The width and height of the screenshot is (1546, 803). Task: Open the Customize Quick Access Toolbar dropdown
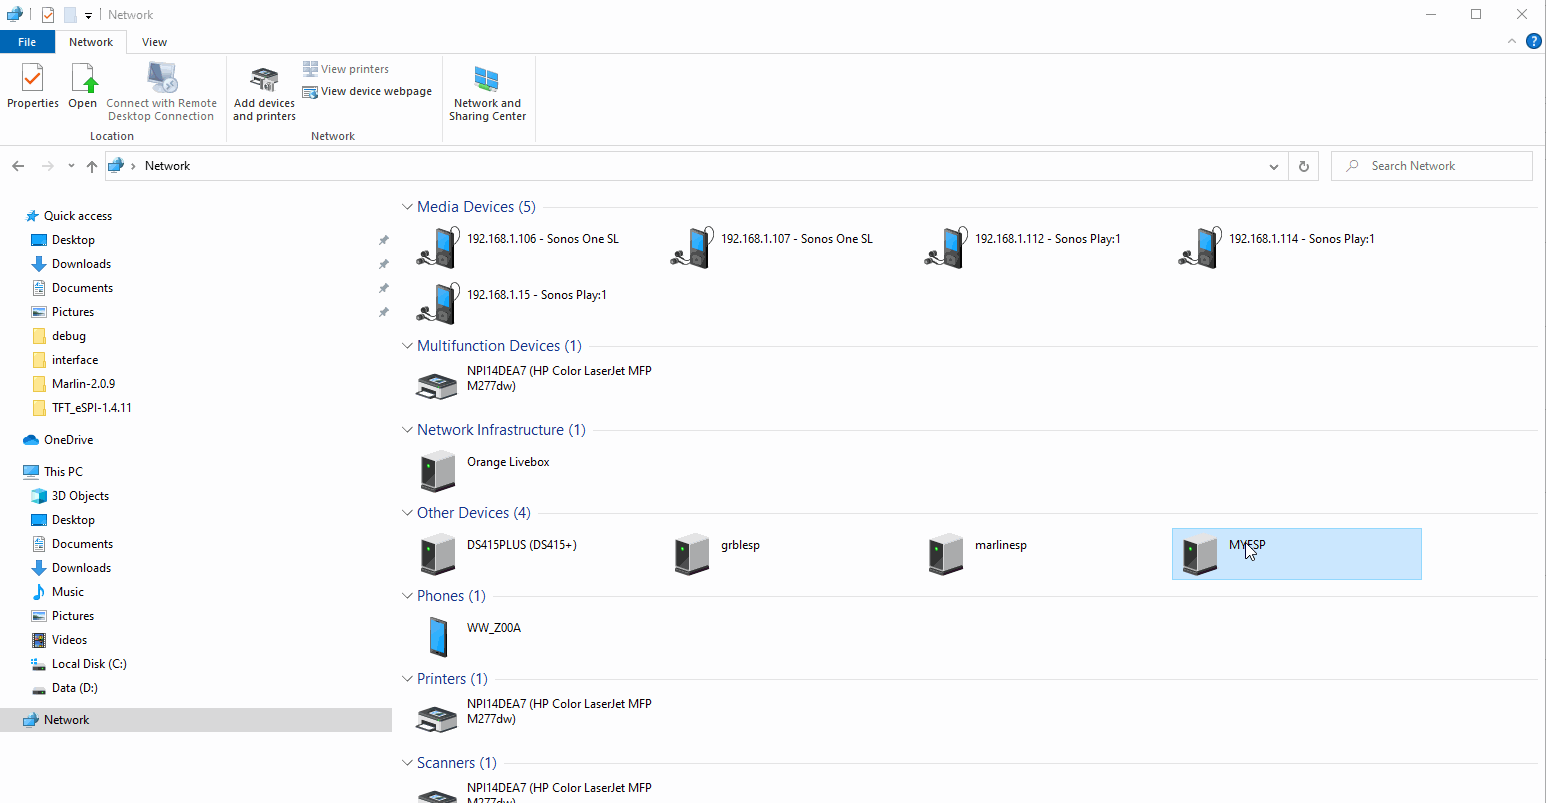point(88,15)
